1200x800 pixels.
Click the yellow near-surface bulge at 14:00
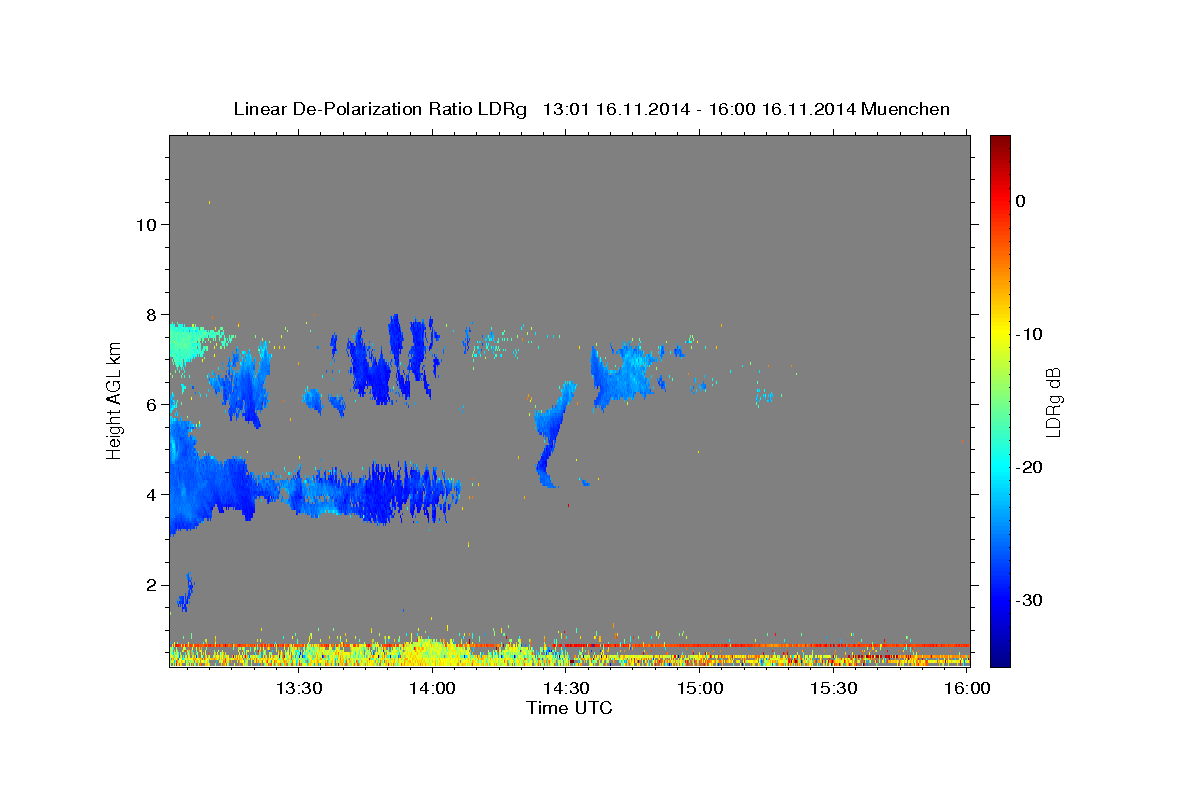click(x=428, y=650)
